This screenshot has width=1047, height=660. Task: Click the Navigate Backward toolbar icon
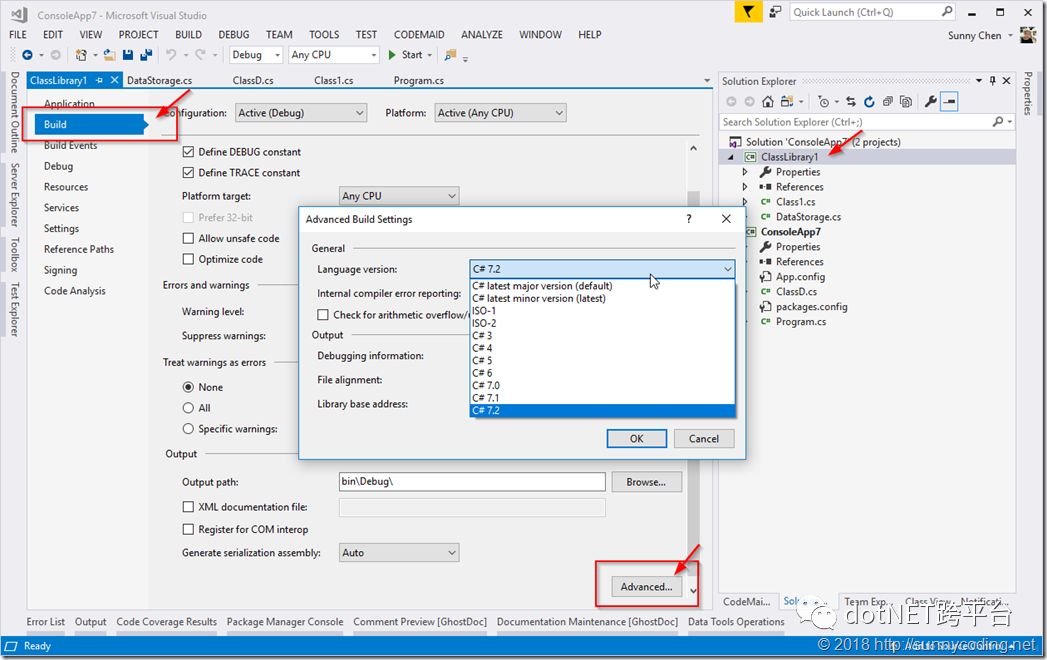27,55
